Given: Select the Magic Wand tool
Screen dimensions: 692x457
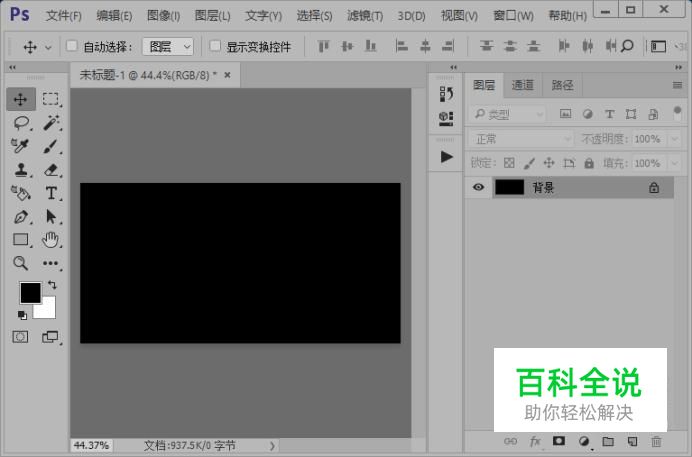Looking at the screenshot, I should (51, 123).
